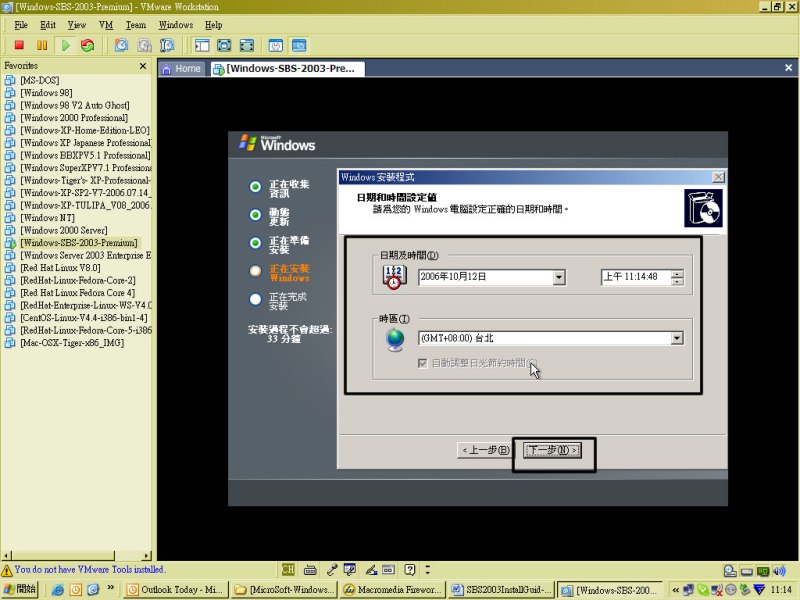Switch to SBS2003InstallGuid taskbar button
This screenshot has height=600, width=800.
pyautogui.click(x=502, y=590)
